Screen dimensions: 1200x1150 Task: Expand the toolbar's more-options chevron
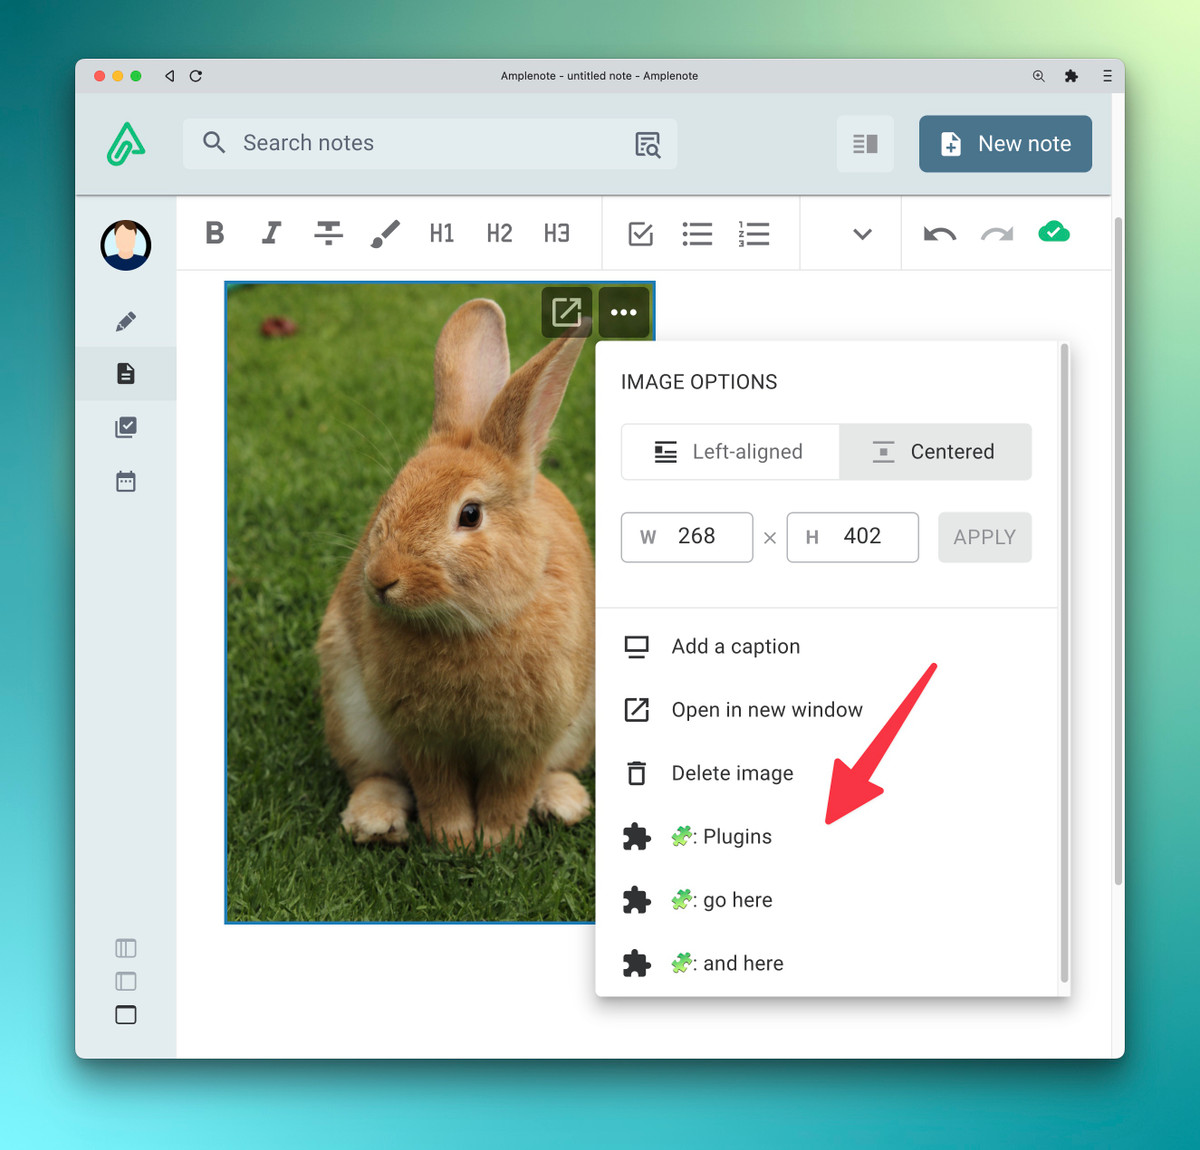(x=862, y=234)
